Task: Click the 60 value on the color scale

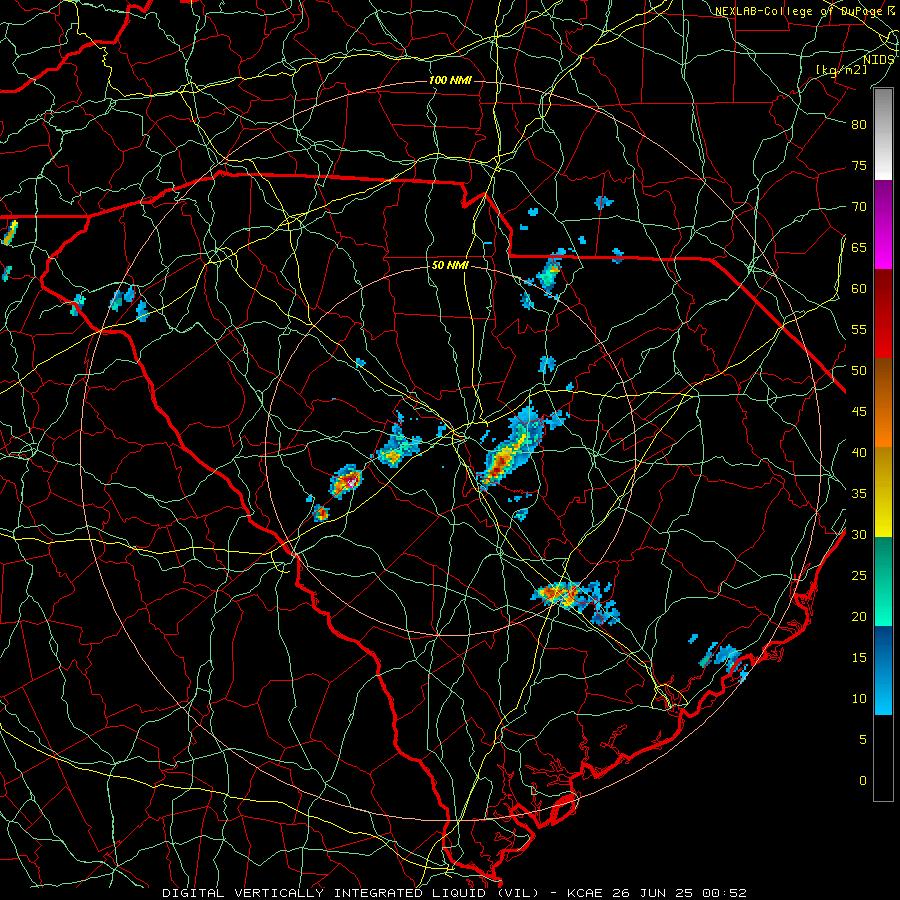Action: pyautogui.click(x=859, y=289)
